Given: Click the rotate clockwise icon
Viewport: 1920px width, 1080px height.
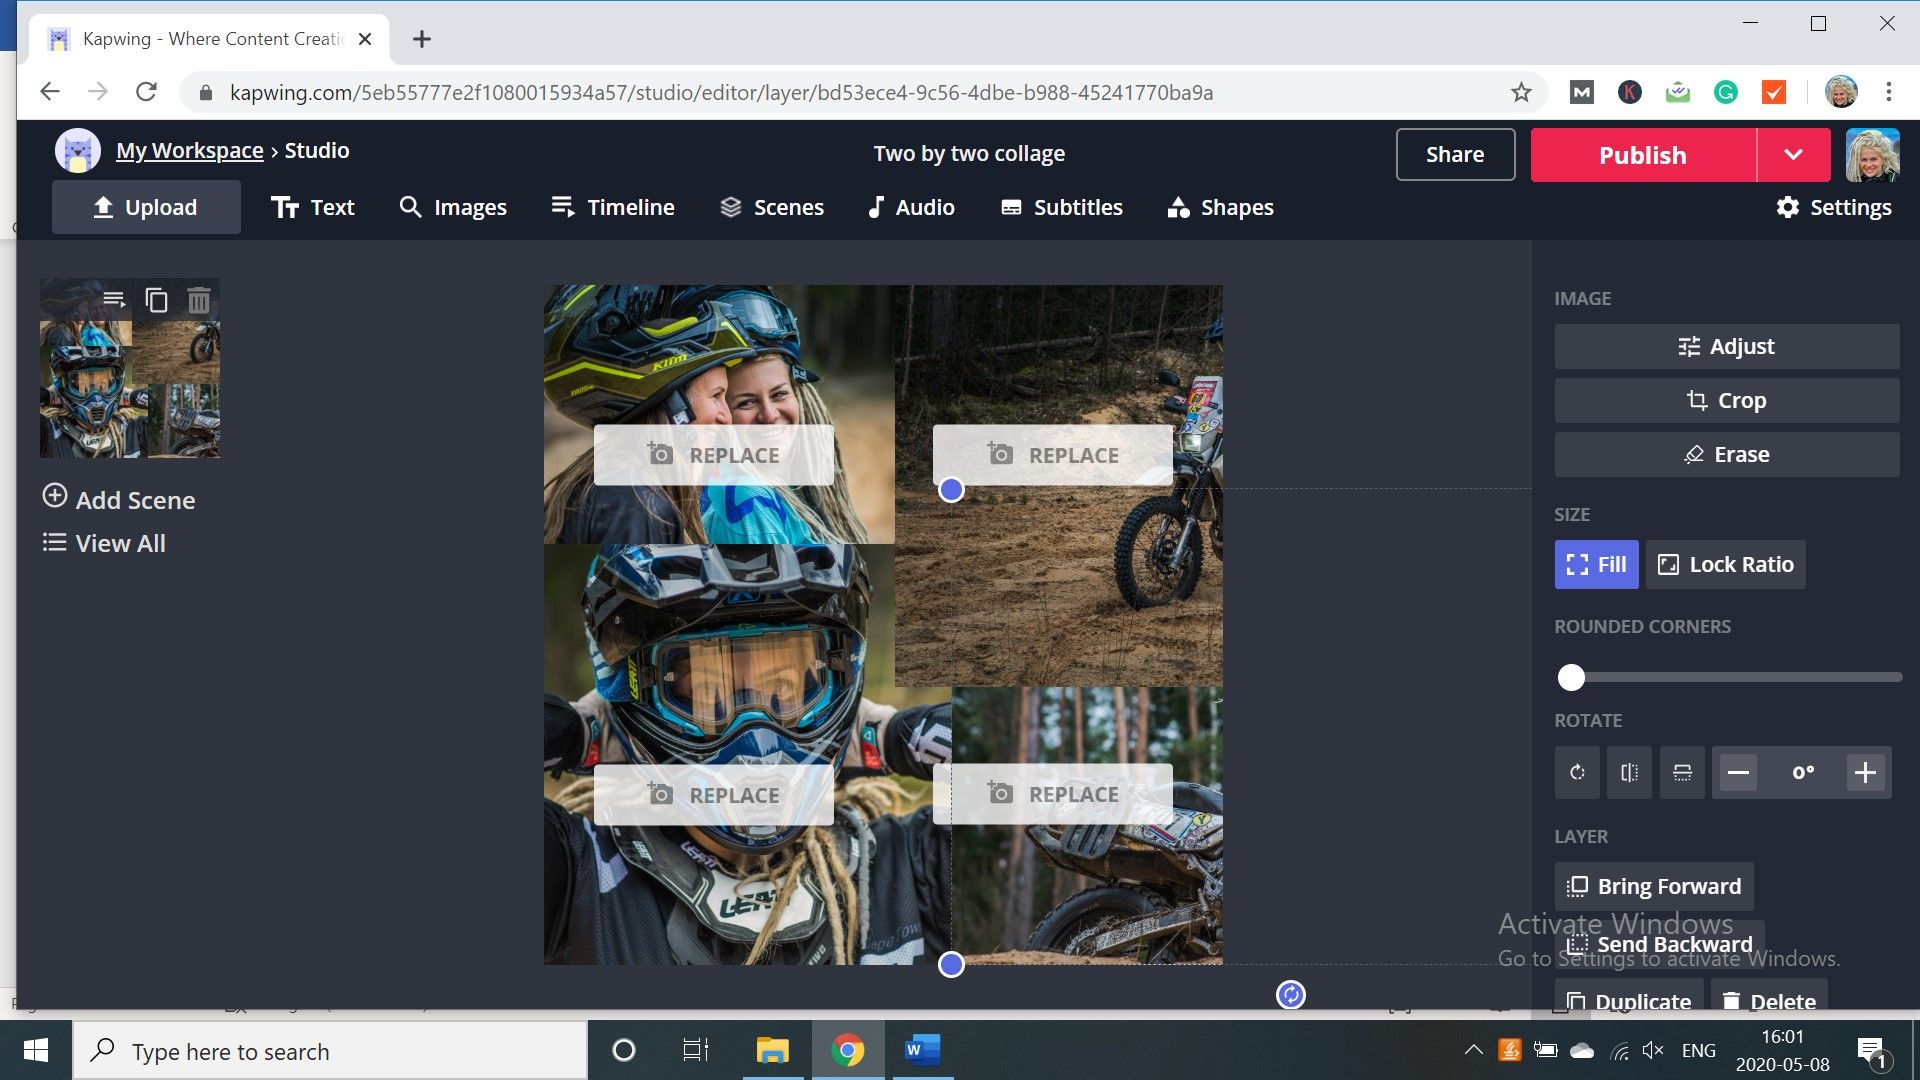Looking at the screenshot, I should pyautogui.click(x=1577, y=772).
